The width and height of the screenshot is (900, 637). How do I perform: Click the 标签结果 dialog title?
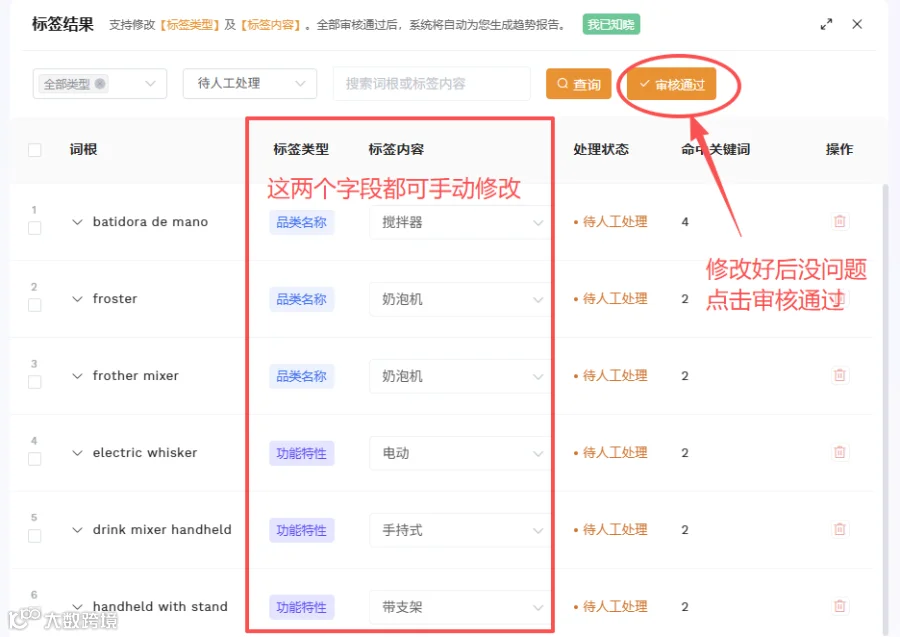pyautogui.click(x=63, y=24)
